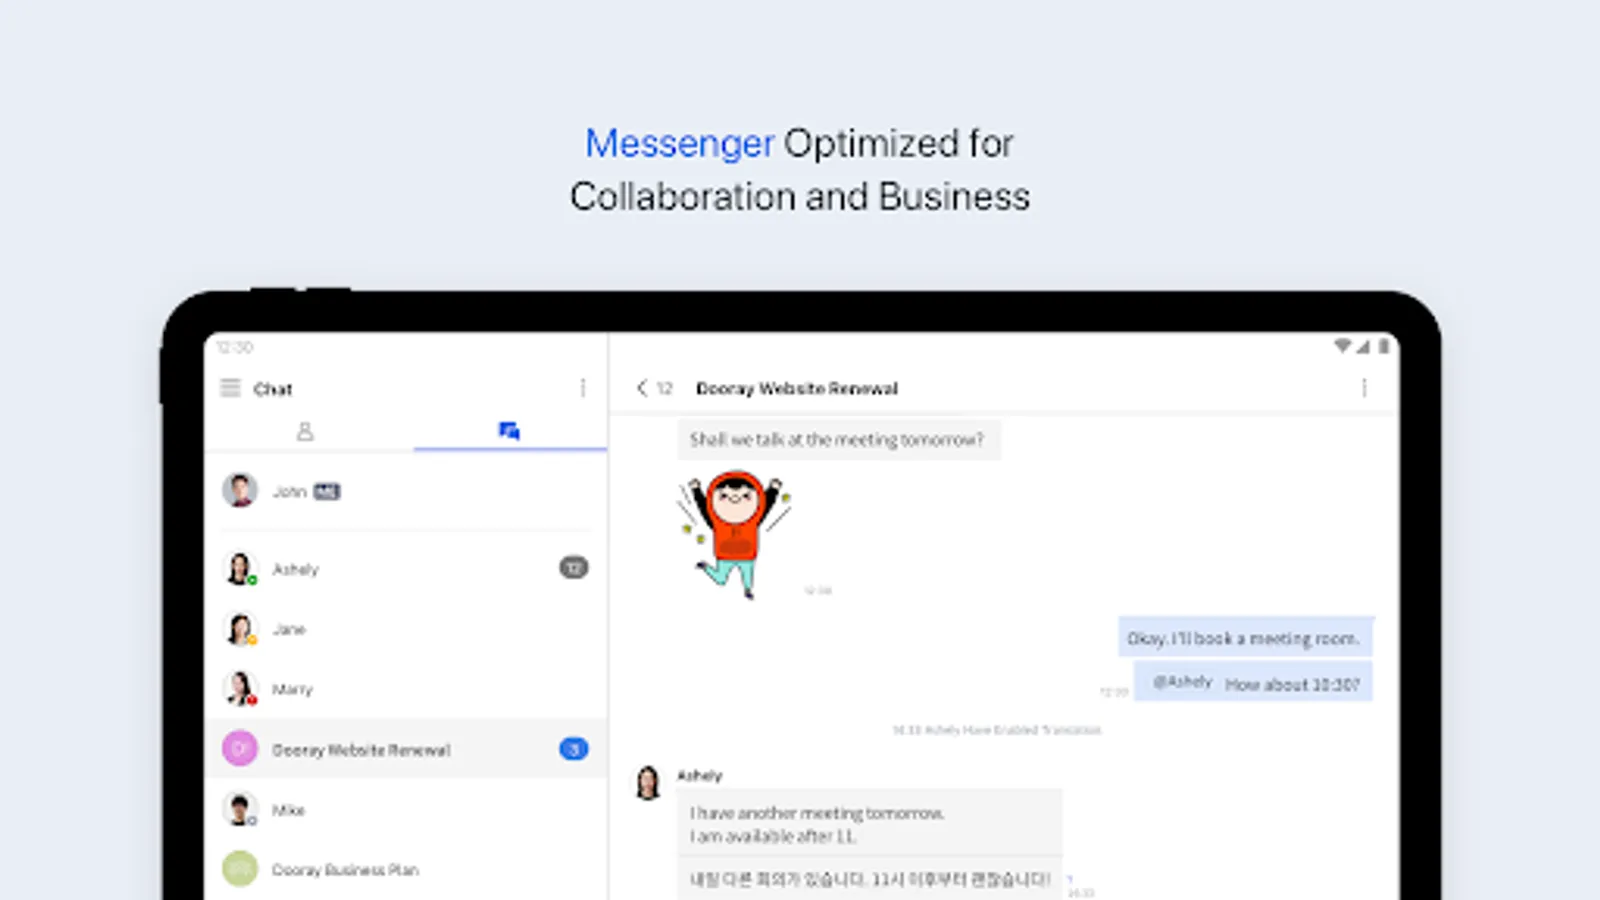The image size is (1600, 900).
Task: Select the Dooray Website Renewal room
Action: [x=406, y=749]
